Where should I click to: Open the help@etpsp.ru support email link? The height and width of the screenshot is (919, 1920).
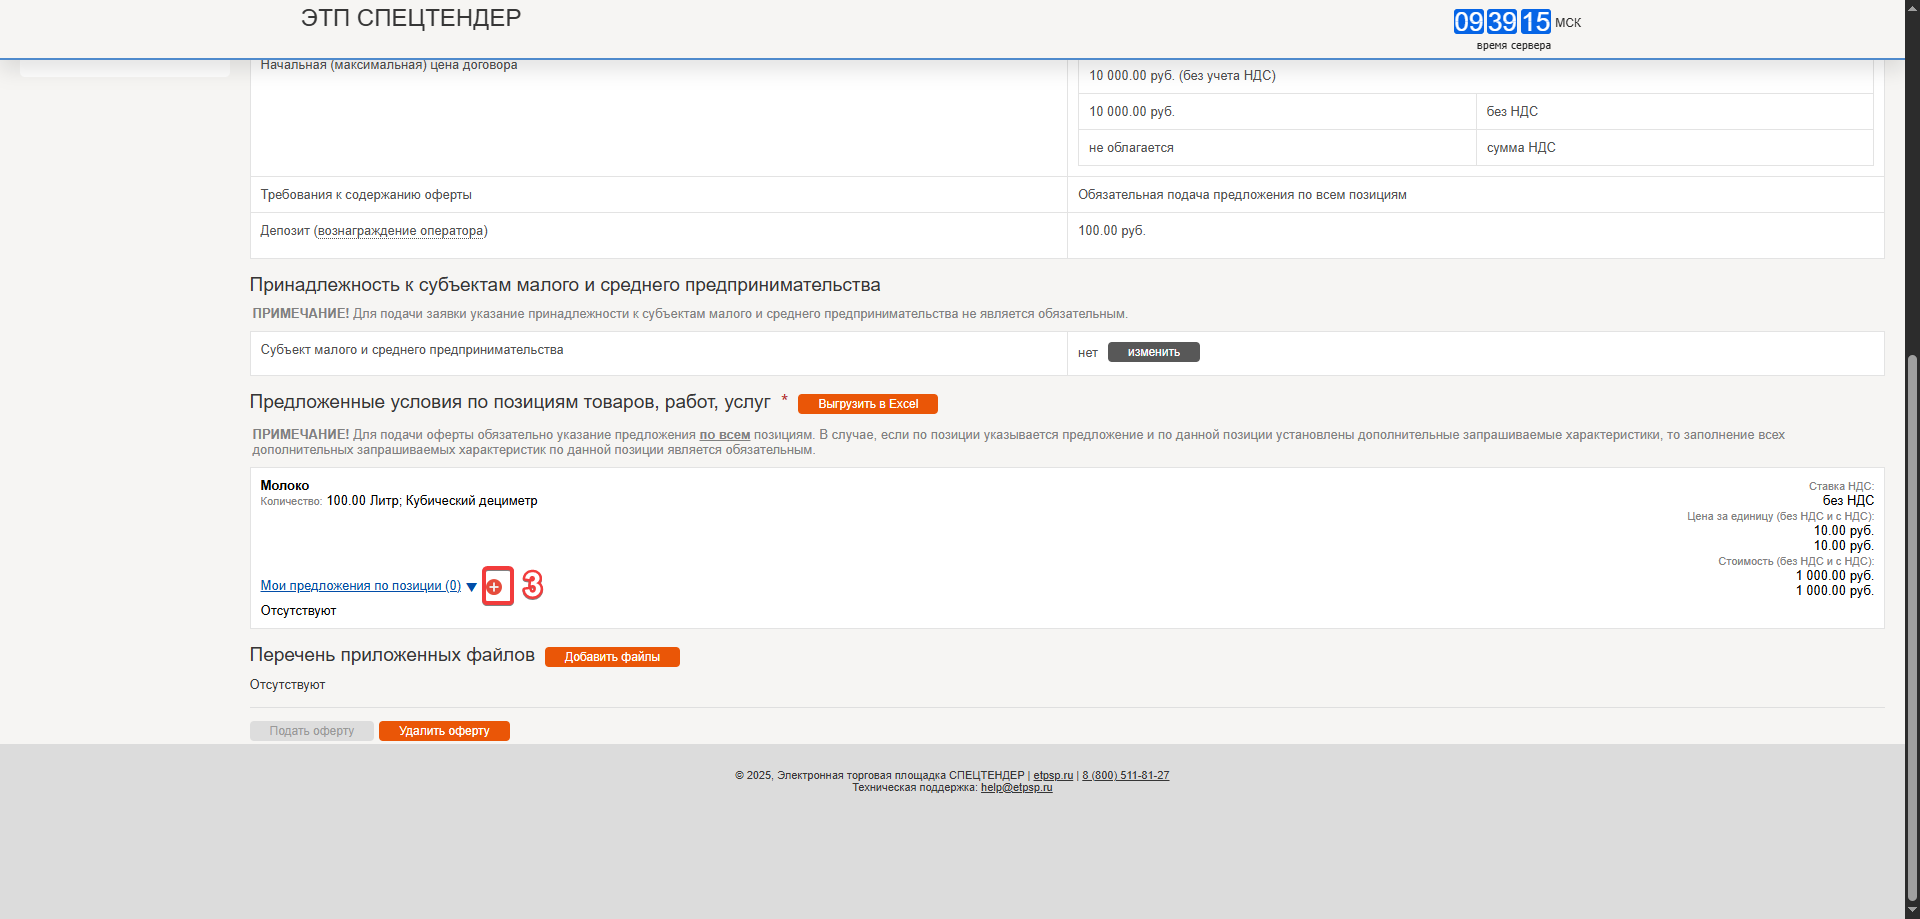[x=1016, y=788]
